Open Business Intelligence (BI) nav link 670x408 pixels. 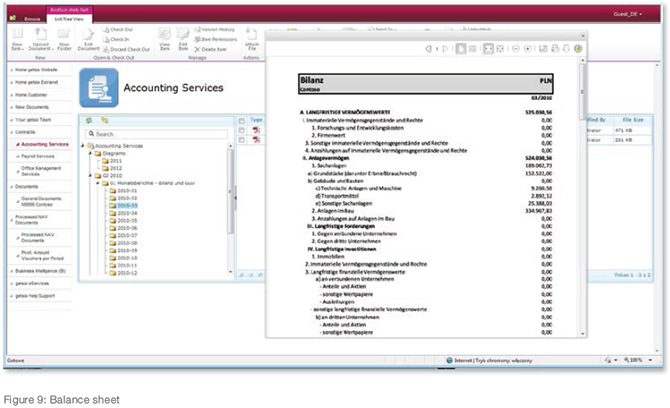40,271
